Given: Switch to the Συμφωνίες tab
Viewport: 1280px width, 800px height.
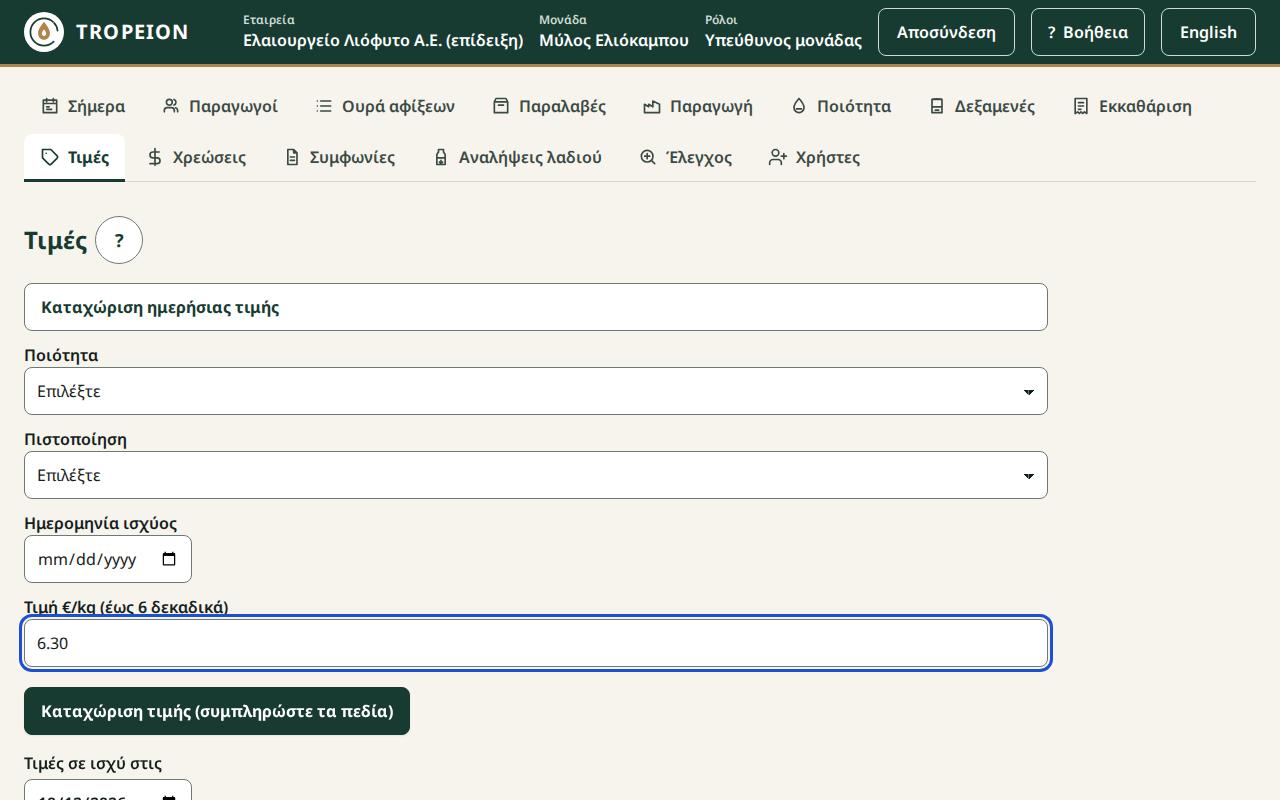Looking at the screenshot, I should click(x=339, y=157).
